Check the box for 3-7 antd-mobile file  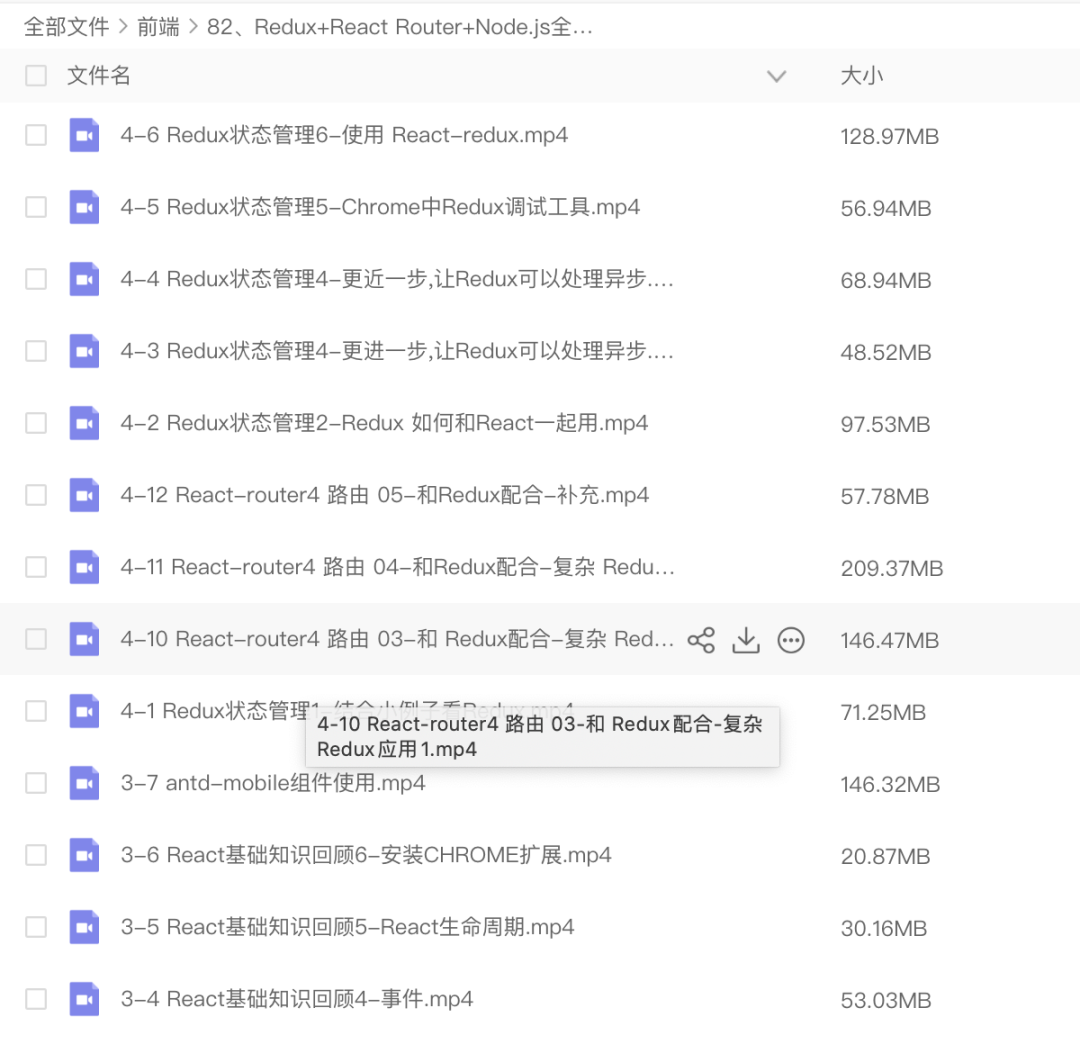pyautogui.click(x=36, y=783)
